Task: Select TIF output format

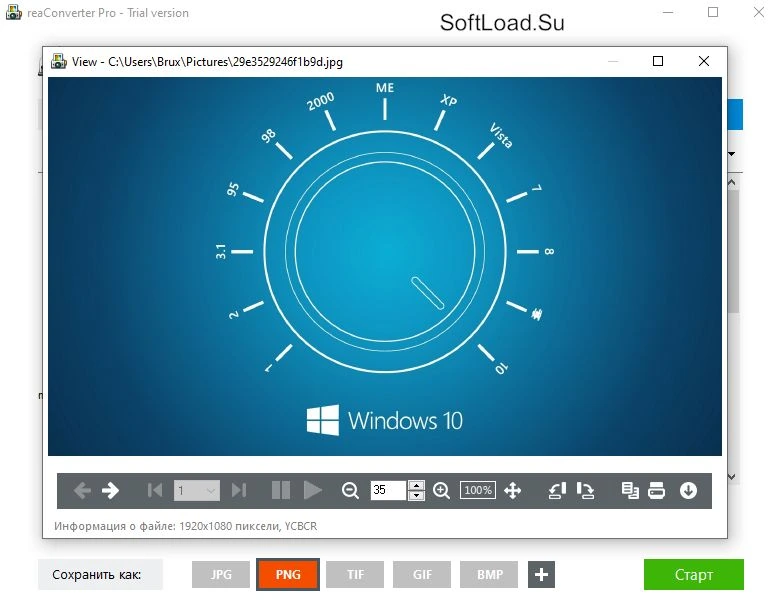Action: click(355, 575)
